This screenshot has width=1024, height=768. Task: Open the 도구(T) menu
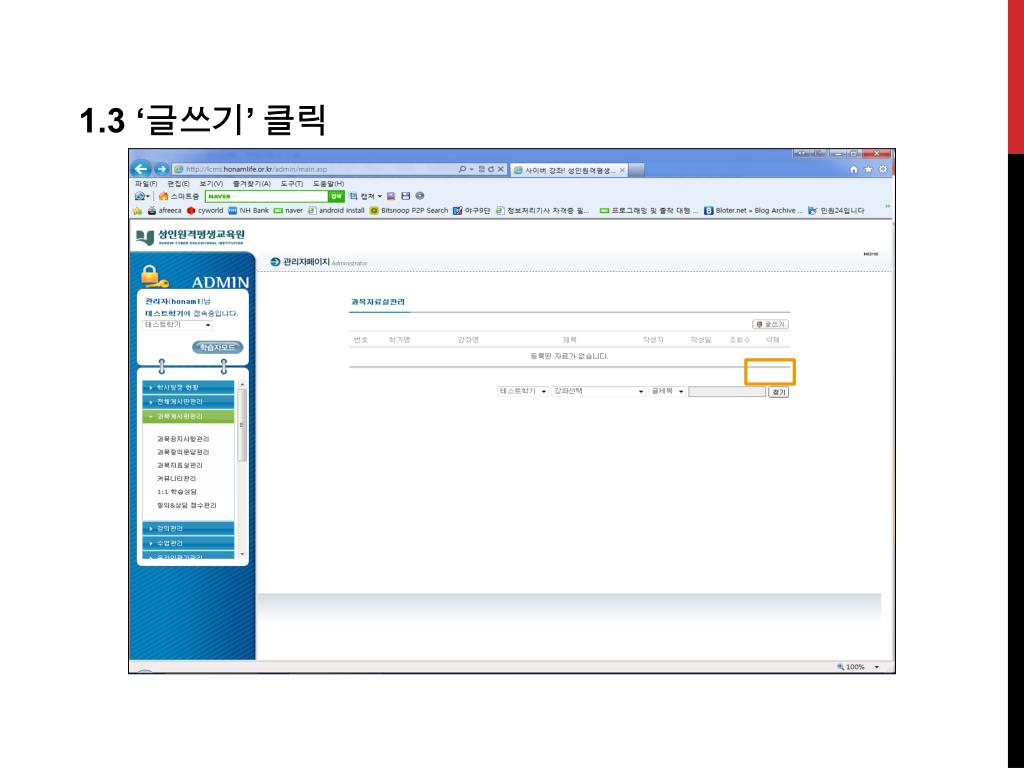(291, 184)
